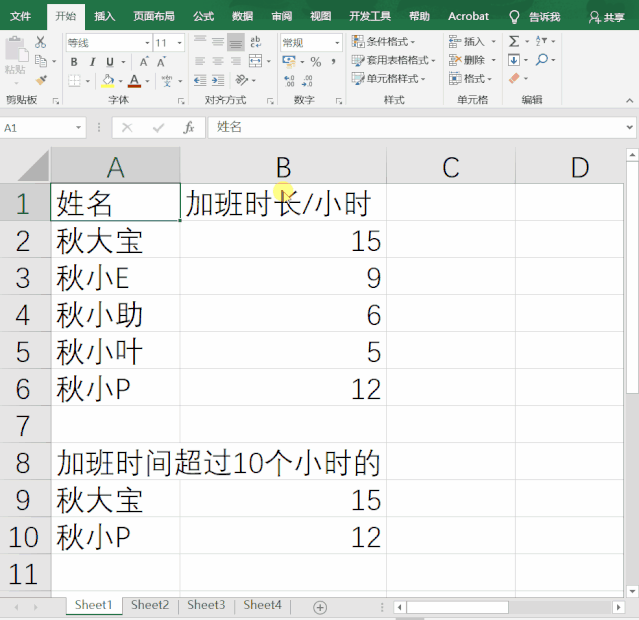Toggle top vertical alignment

[x=200, y=42]
